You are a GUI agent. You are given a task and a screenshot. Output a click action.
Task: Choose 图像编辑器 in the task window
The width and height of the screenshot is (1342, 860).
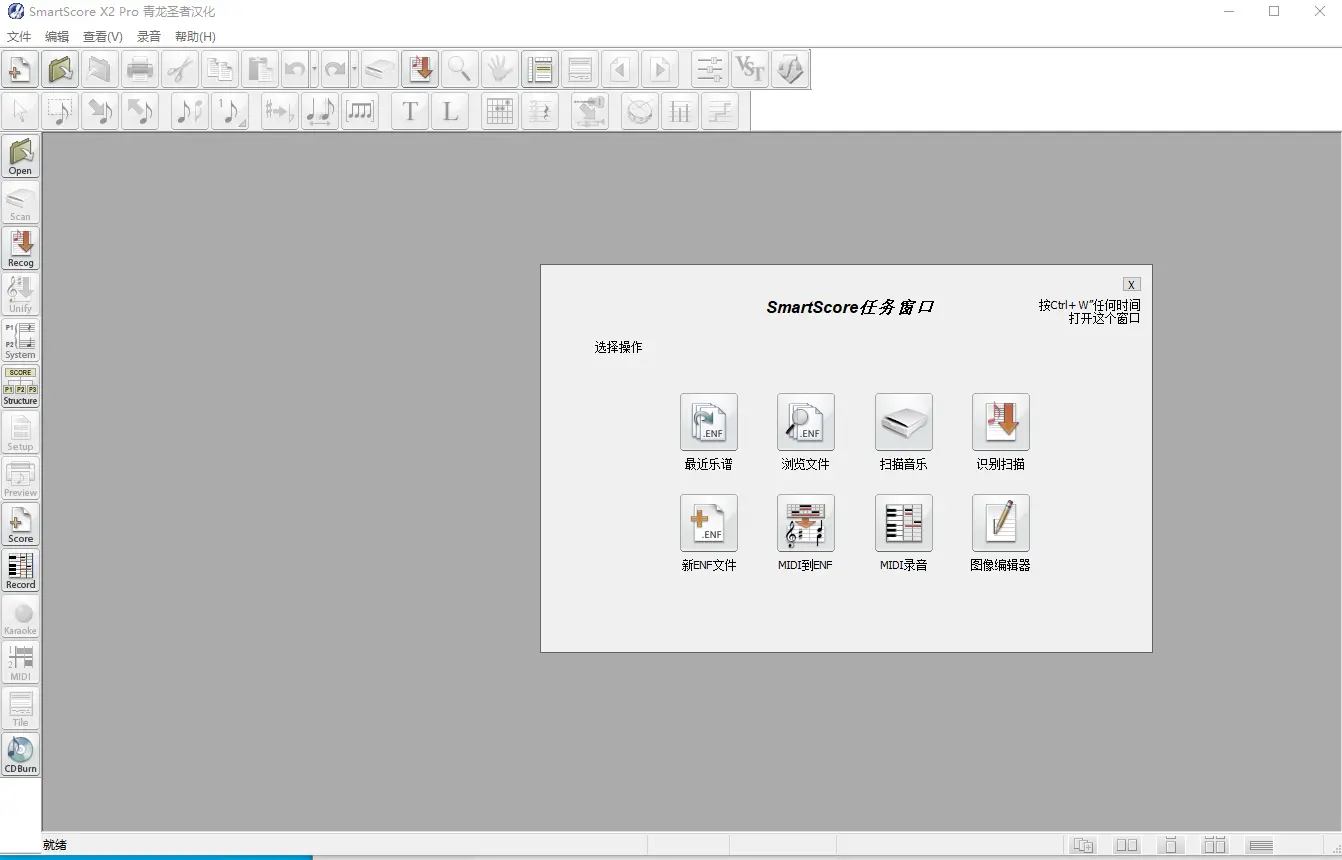pos(1001,523)
